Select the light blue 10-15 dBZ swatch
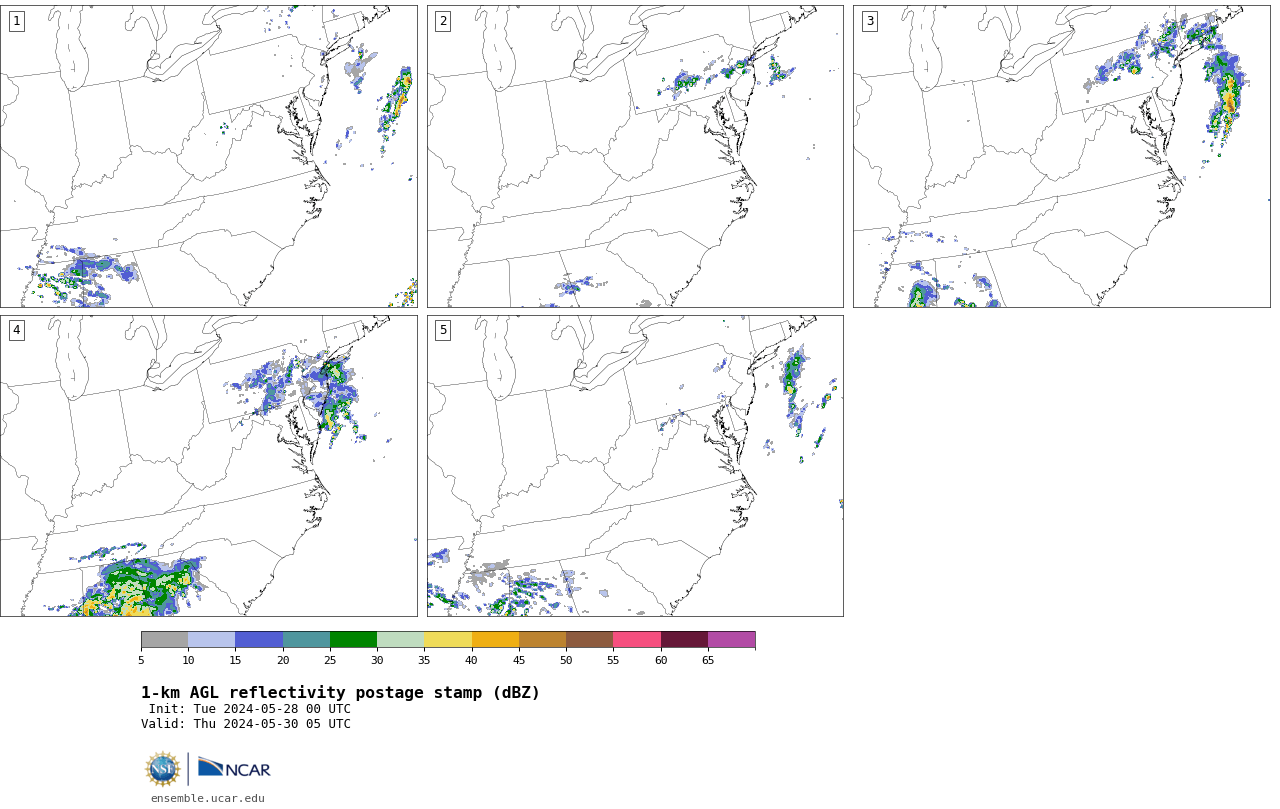 click(x=211, y=640)
